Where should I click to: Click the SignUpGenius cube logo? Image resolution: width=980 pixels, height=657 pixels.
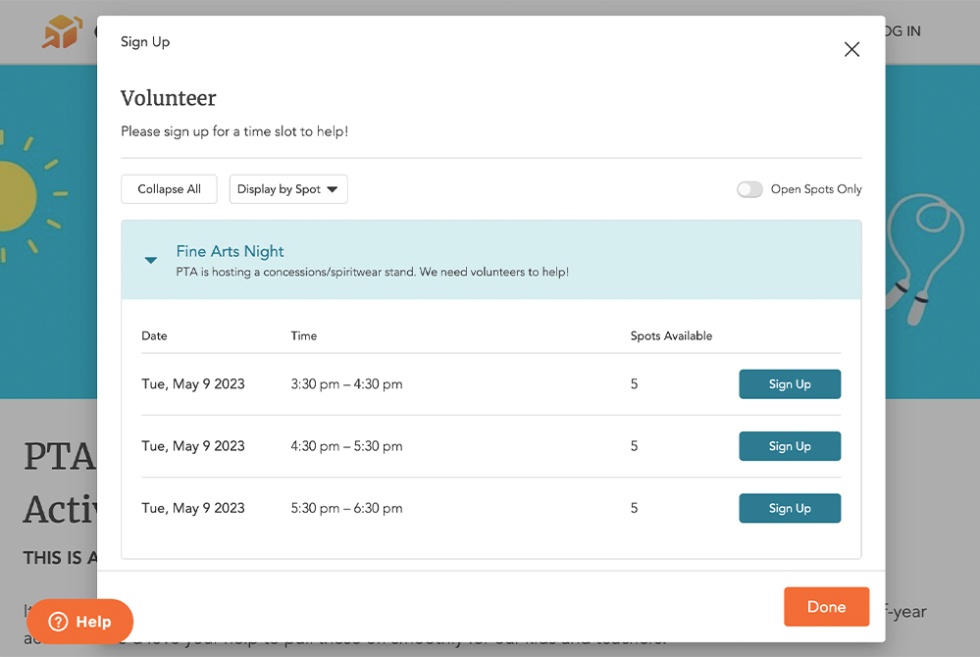coord(60,31)
